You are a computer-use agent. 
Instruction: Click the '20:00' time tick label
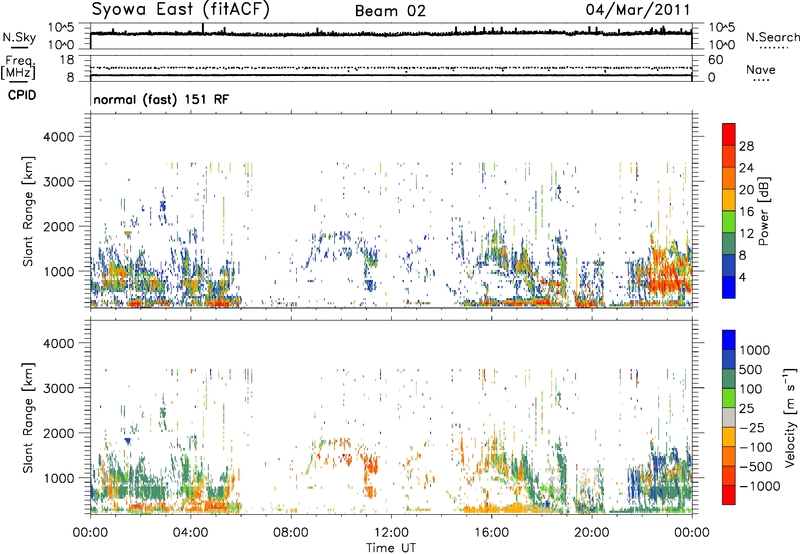click(592, 533)
